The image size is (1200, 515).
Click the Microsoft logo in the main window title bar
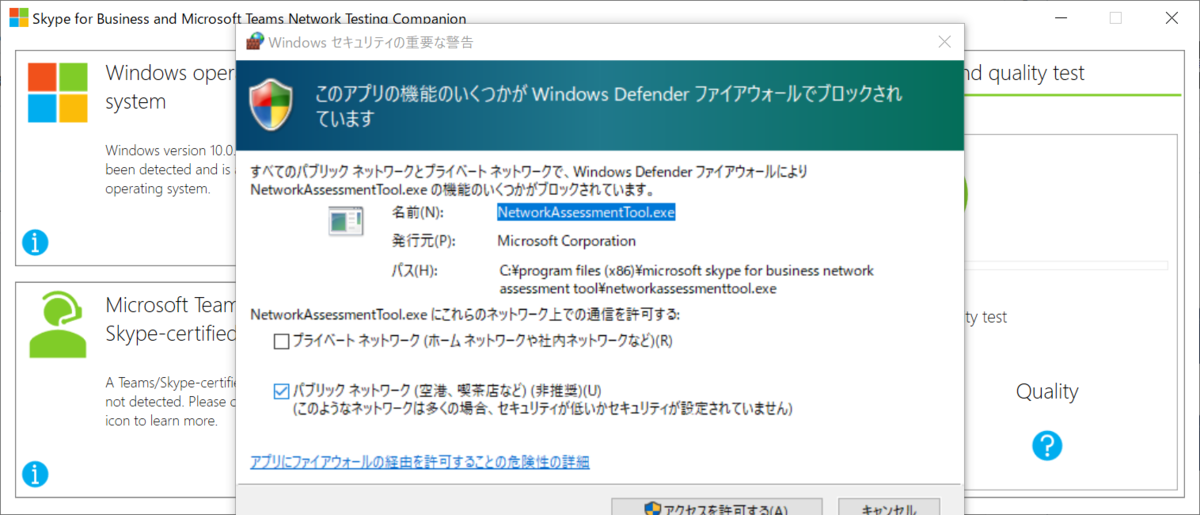click(x=18, y=17)
